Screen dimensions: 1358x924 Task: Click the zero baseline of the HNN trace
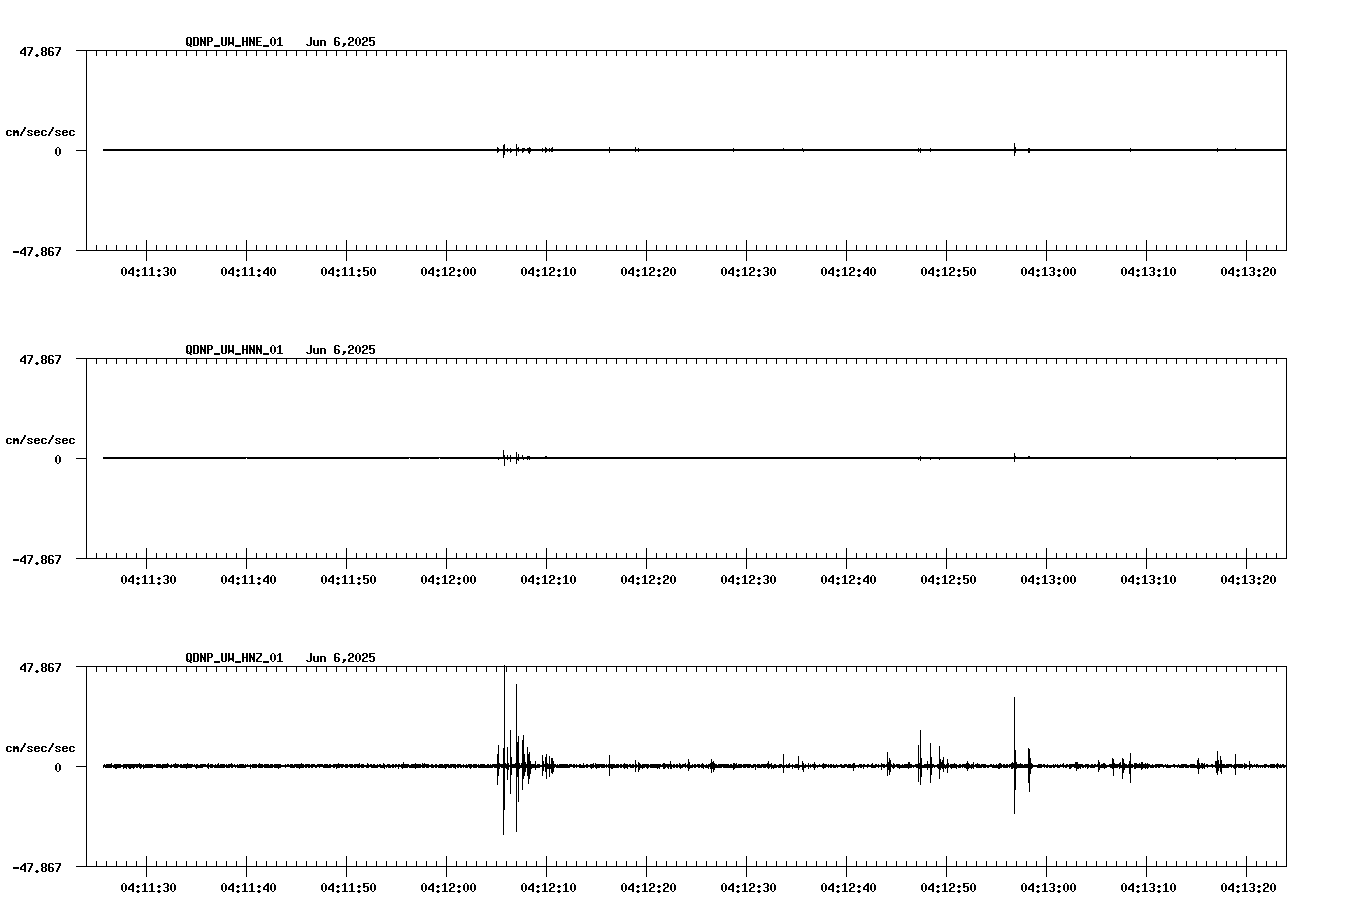(700, 458)
